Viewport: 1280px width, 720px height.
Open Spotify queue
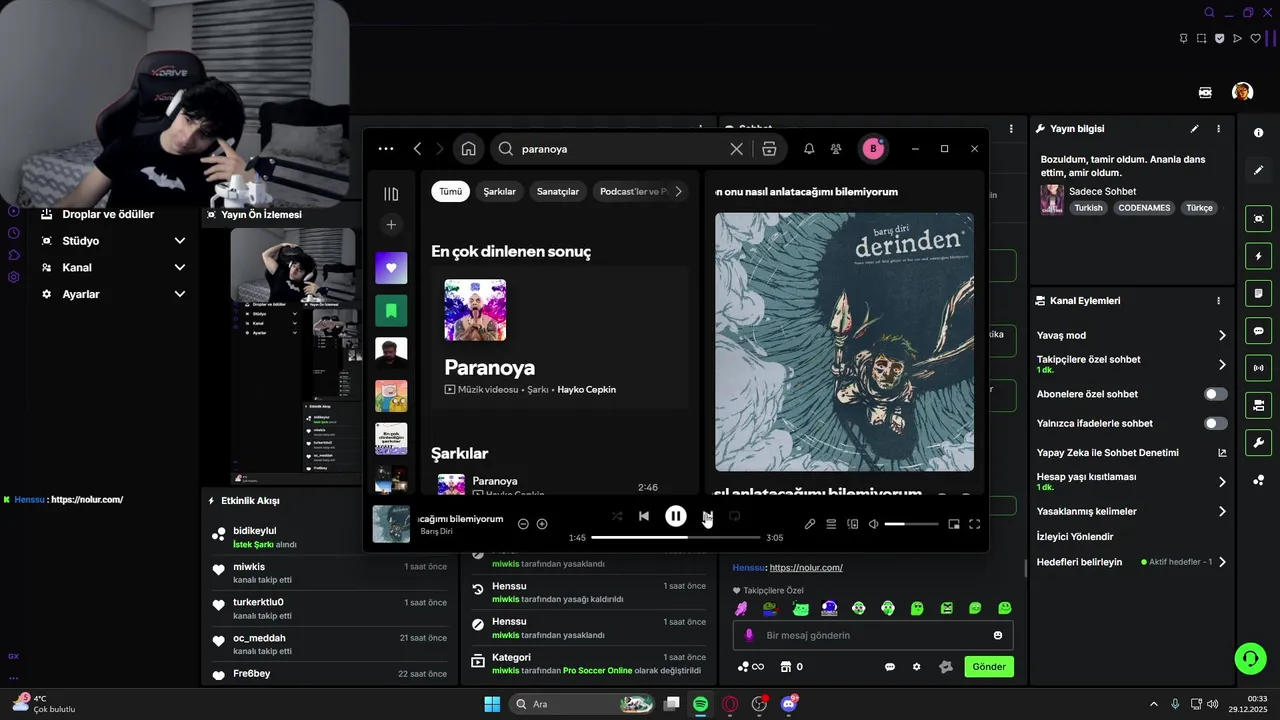click(831, 524)
